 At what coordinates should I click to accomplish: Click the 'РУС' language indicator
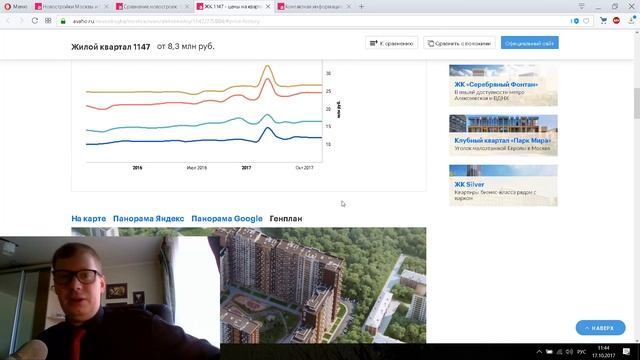[x=582, y=352]
